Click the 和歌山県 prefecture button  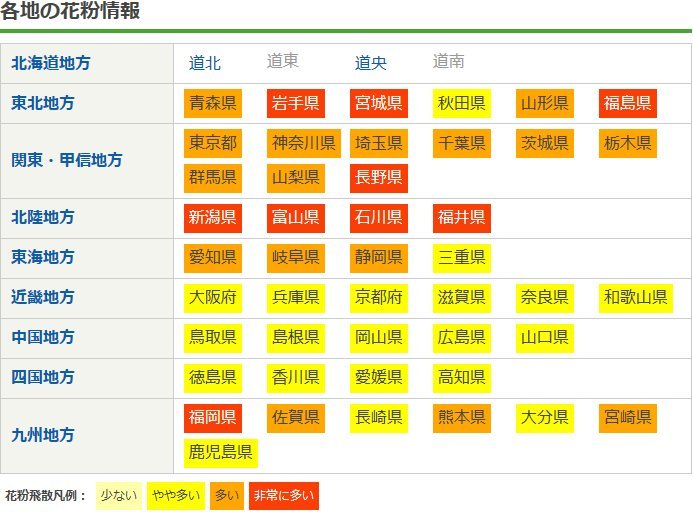pyautogui.click(x=635, y=298)
